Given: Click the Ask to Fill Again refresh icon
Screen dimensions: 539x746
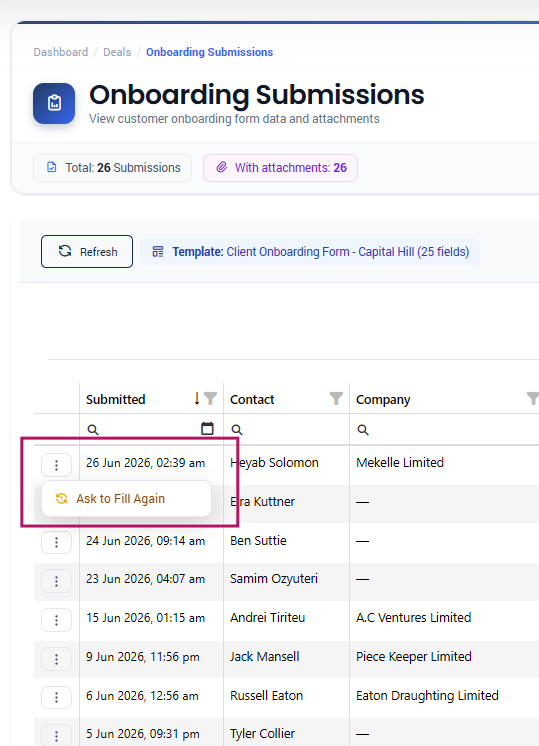Looking at the screenshot, I should click(61, 498).
